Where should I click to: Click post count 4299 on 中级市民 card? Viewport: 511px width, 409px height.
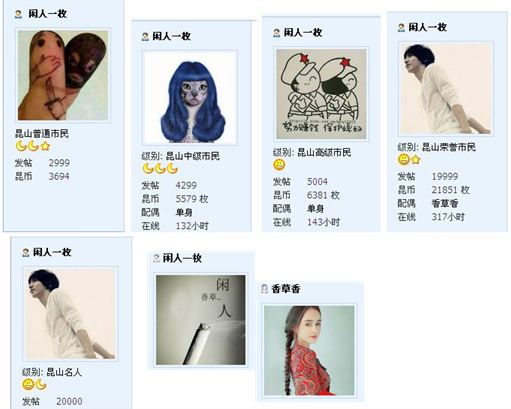[x=186, y=185]
